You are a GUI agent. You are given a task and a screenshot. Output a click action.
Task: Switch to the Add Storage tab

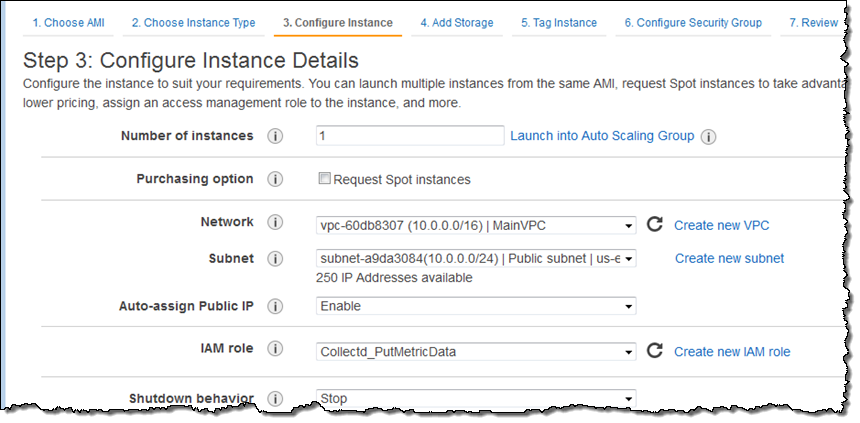(456, 22)
